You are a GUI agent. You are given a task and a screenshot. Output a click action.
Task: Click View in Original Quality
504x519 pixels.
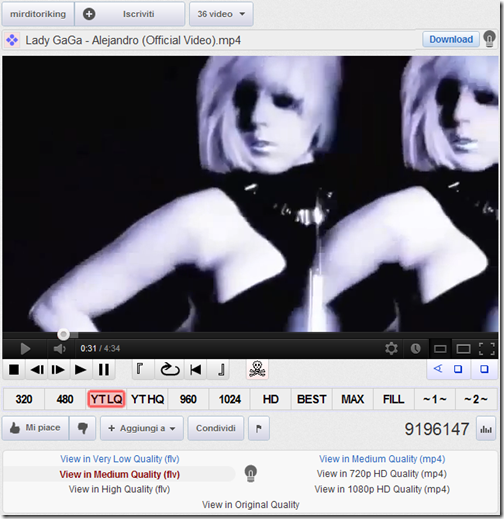pos(251,505)
